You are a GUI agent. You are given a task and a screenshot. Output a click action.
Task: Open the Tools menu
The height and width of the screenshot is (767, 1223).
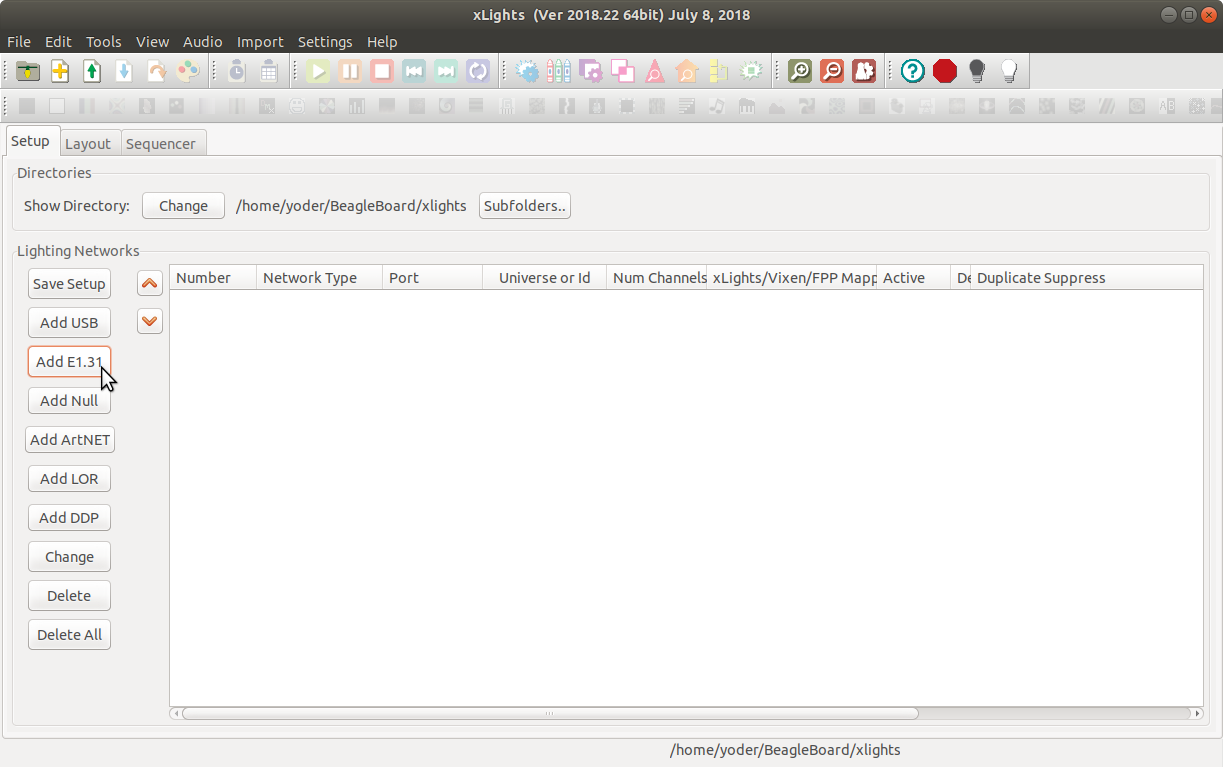[x=103, y=42]
